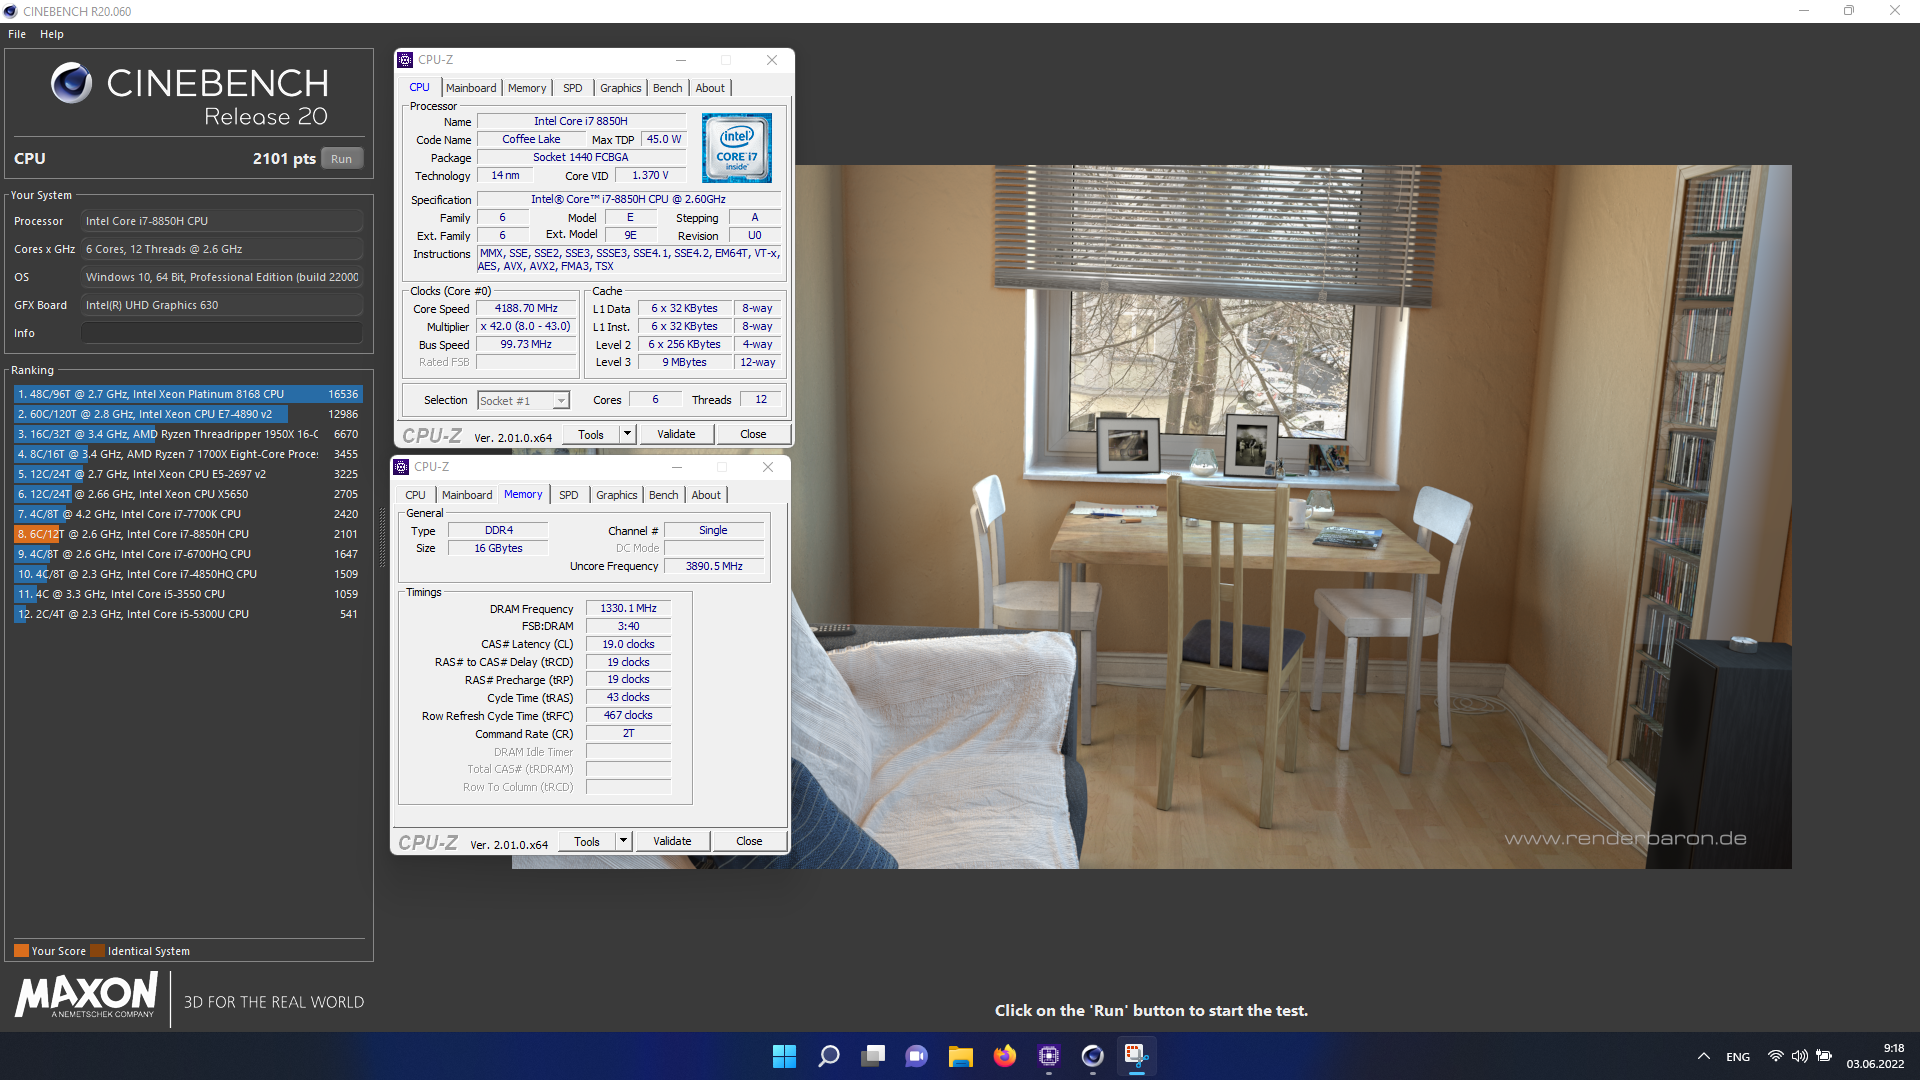Screen dimensions: 1920x1080
Task: Show hidden system tray icons
Action: coord(1703,1056)
